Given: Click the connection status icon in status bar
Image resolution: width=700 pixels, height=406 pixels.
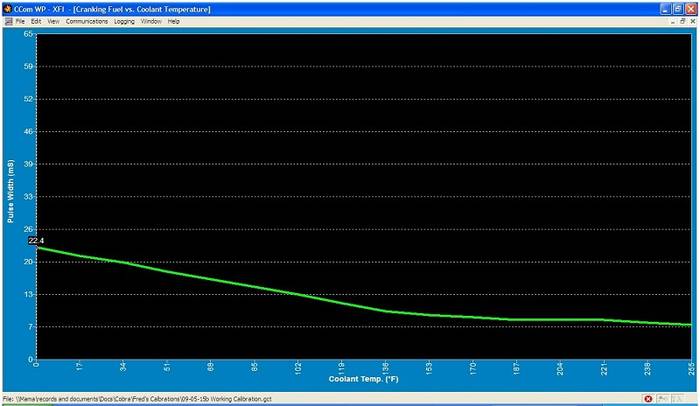Looking at the screenshot, I should [663, 398].
